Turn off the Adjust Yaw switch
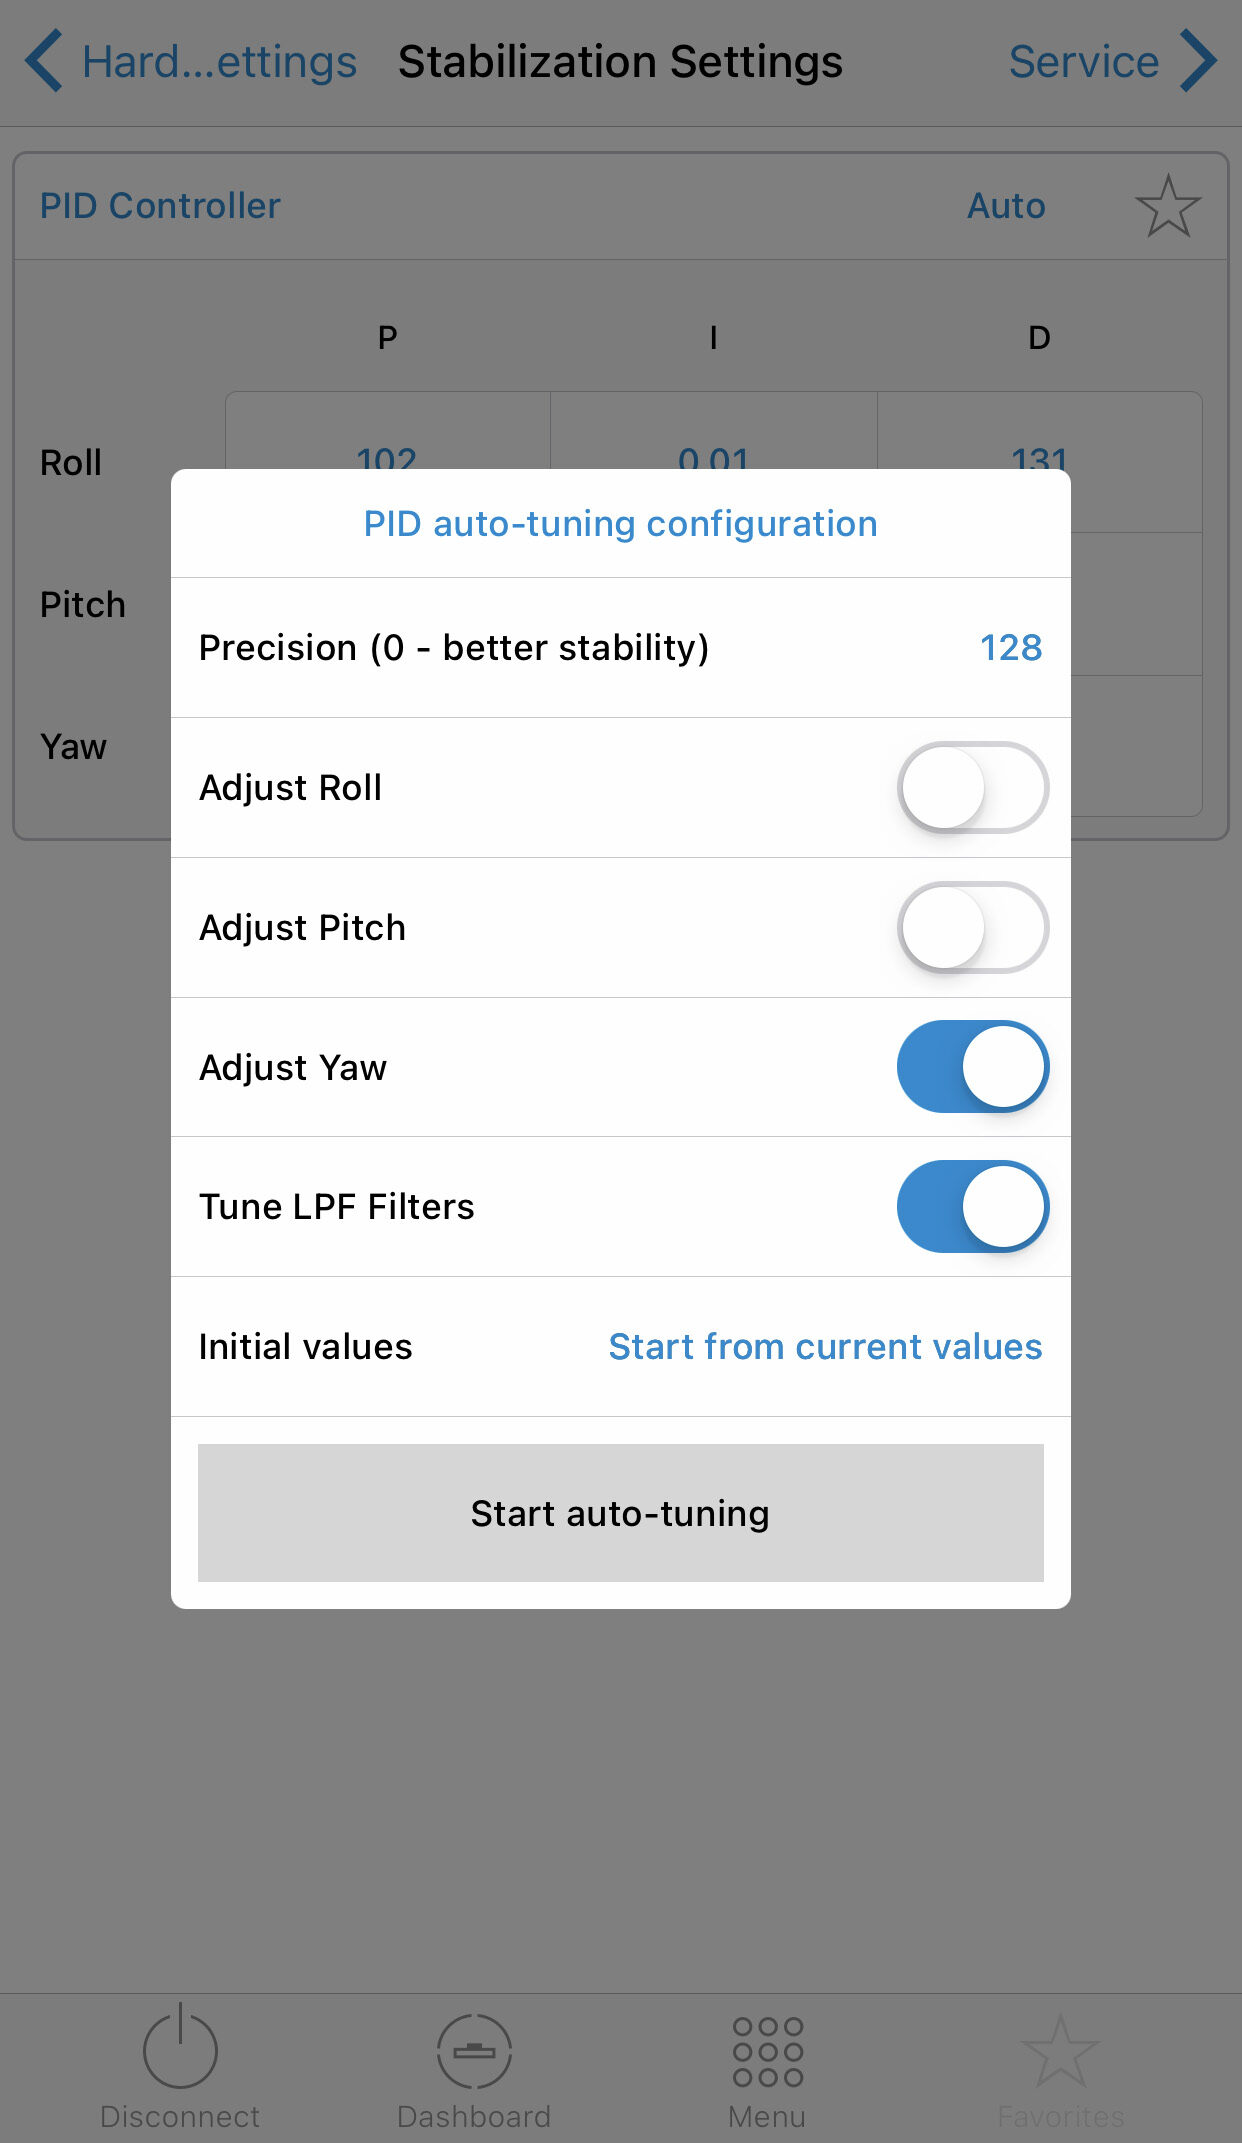 point(973,1067)
